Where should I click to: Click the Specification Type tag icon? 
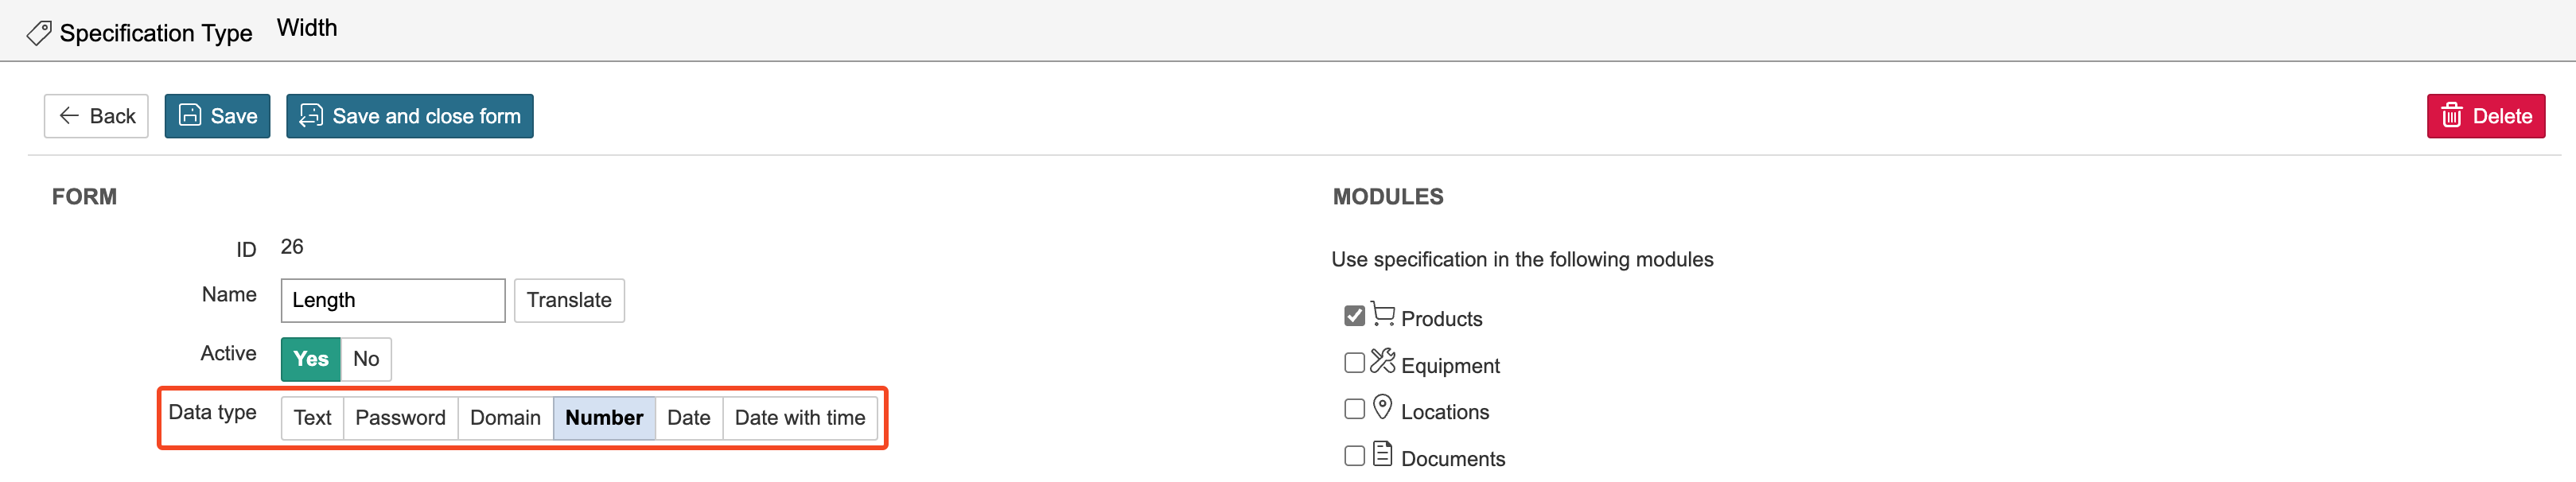coord(38,33)
